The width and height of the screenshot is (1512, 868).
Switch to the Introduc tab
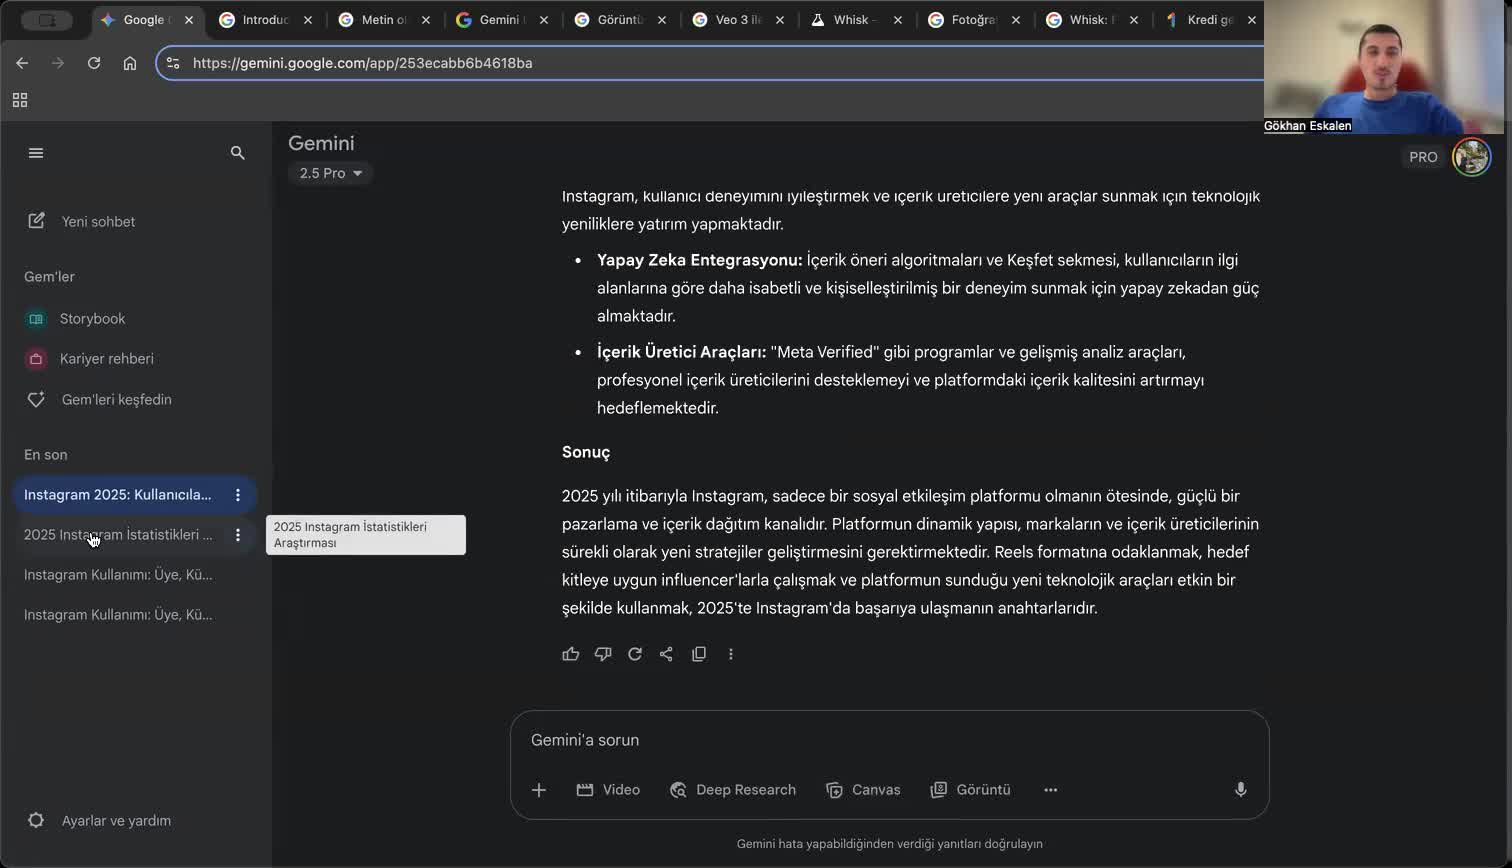coord(265,20)
